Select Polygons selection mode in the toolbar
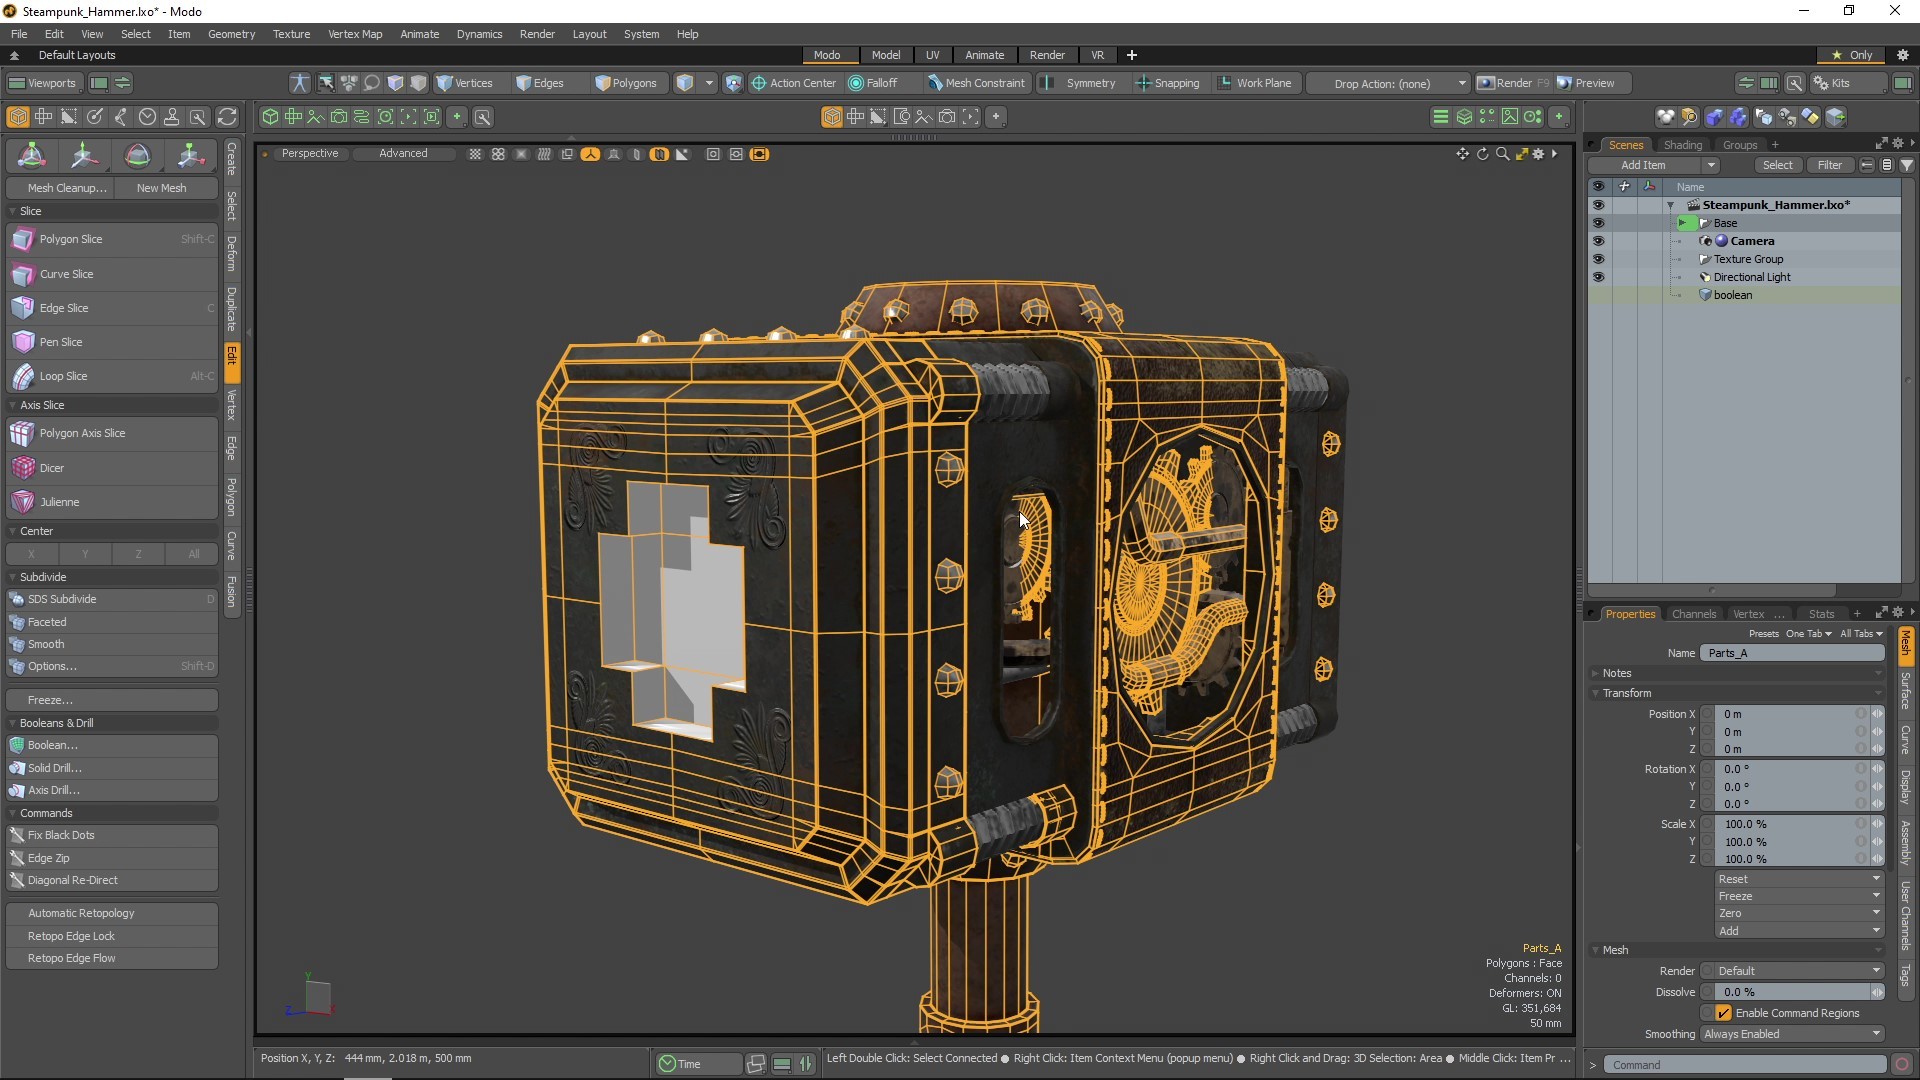1920x1080 pixels. [x=628, y=83]
